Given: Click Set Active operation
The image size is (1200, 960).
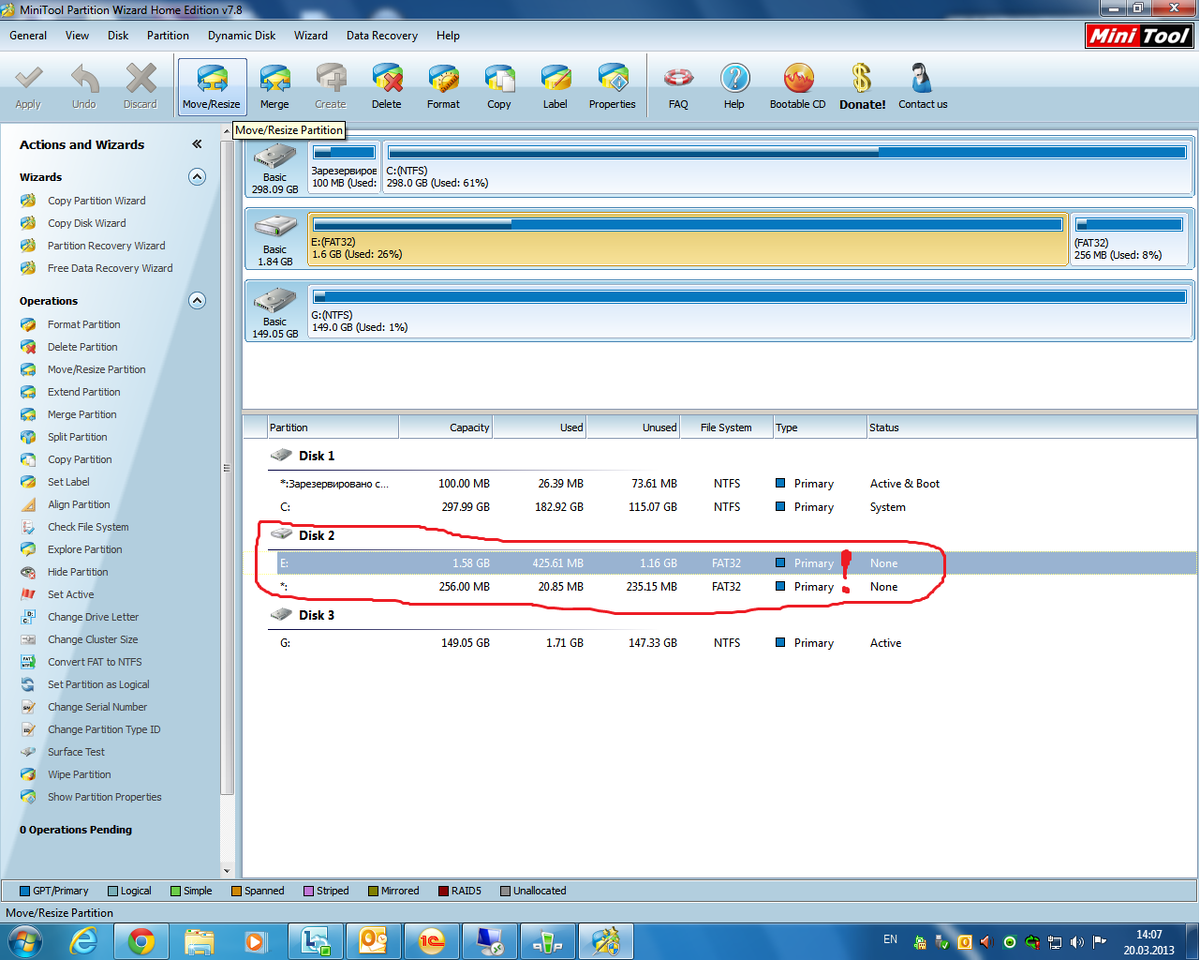Looking at the screenshot, I should [71, 595].
